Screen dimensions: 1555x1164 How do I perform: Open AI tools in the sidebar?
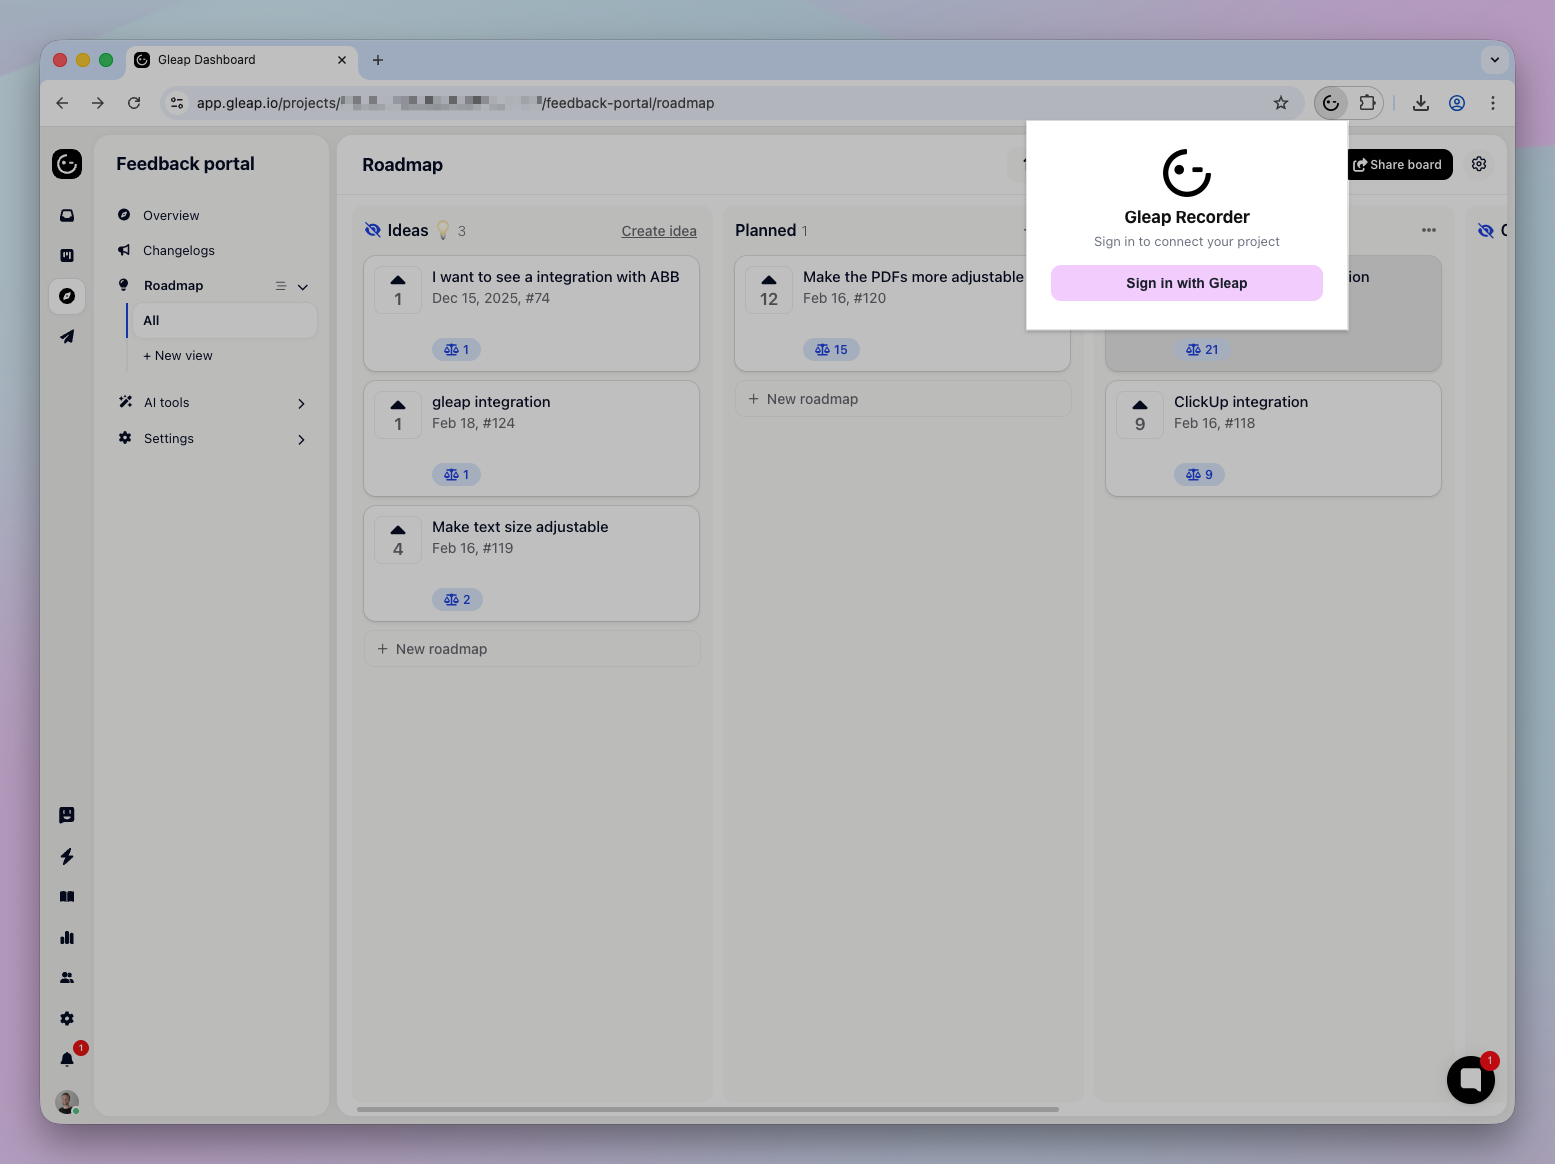[x=166, y=402]
